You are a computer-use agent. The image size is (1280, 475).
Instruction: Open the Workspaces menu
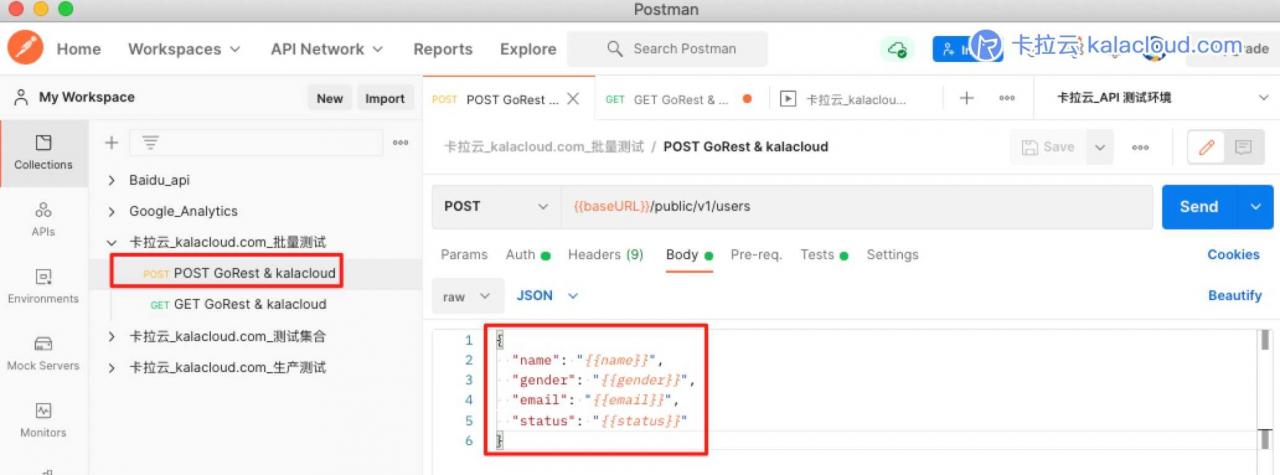(x=184, y=49)
